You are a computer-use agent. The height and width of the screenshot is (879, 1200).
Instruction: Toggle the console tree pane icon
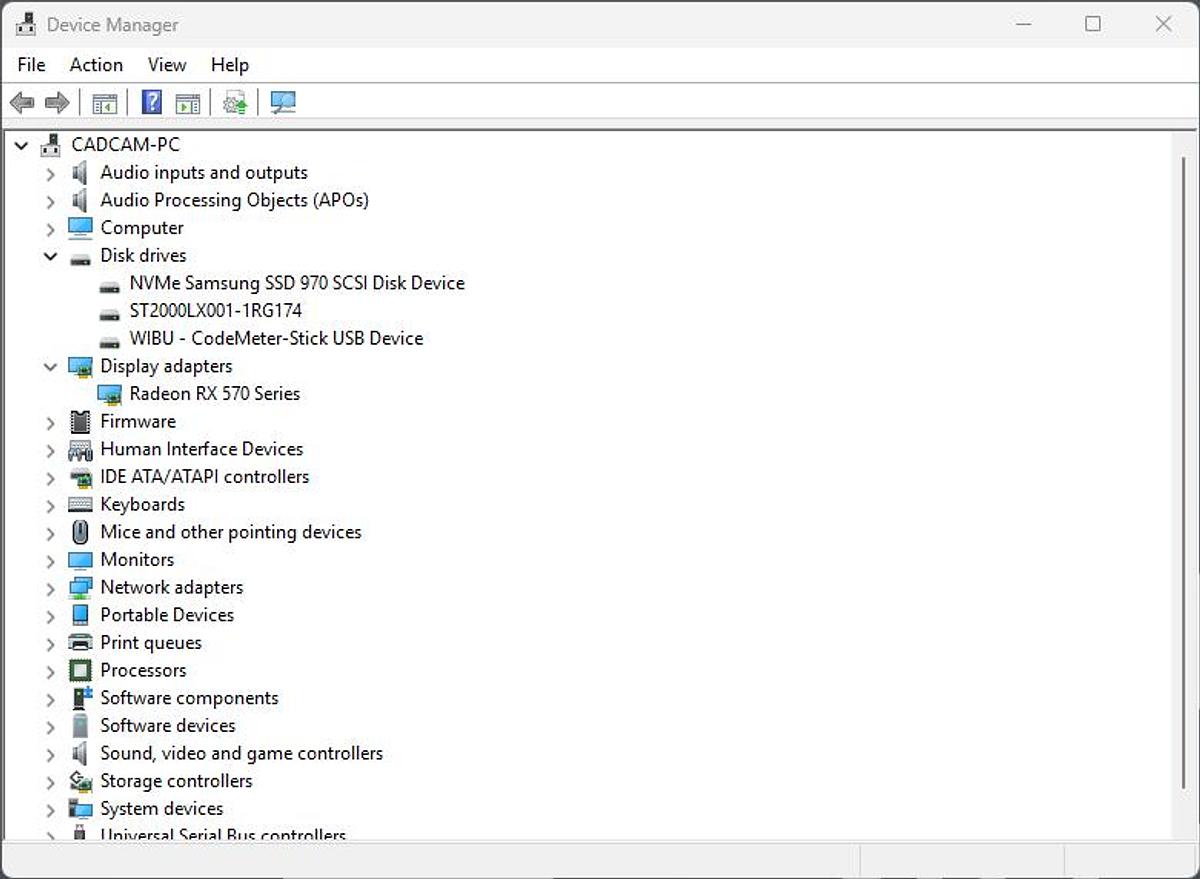point(104,103)
